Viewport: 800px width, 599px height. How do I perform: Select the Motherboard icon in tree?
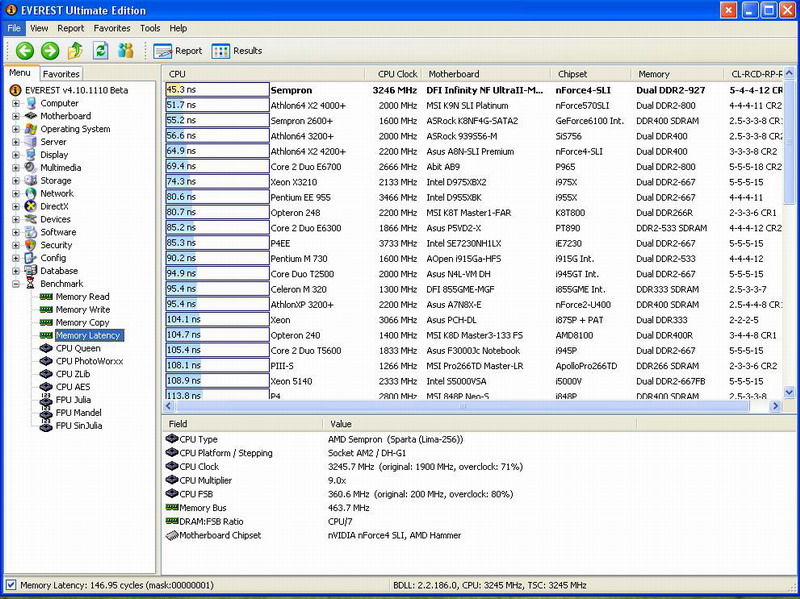[31, 116]
